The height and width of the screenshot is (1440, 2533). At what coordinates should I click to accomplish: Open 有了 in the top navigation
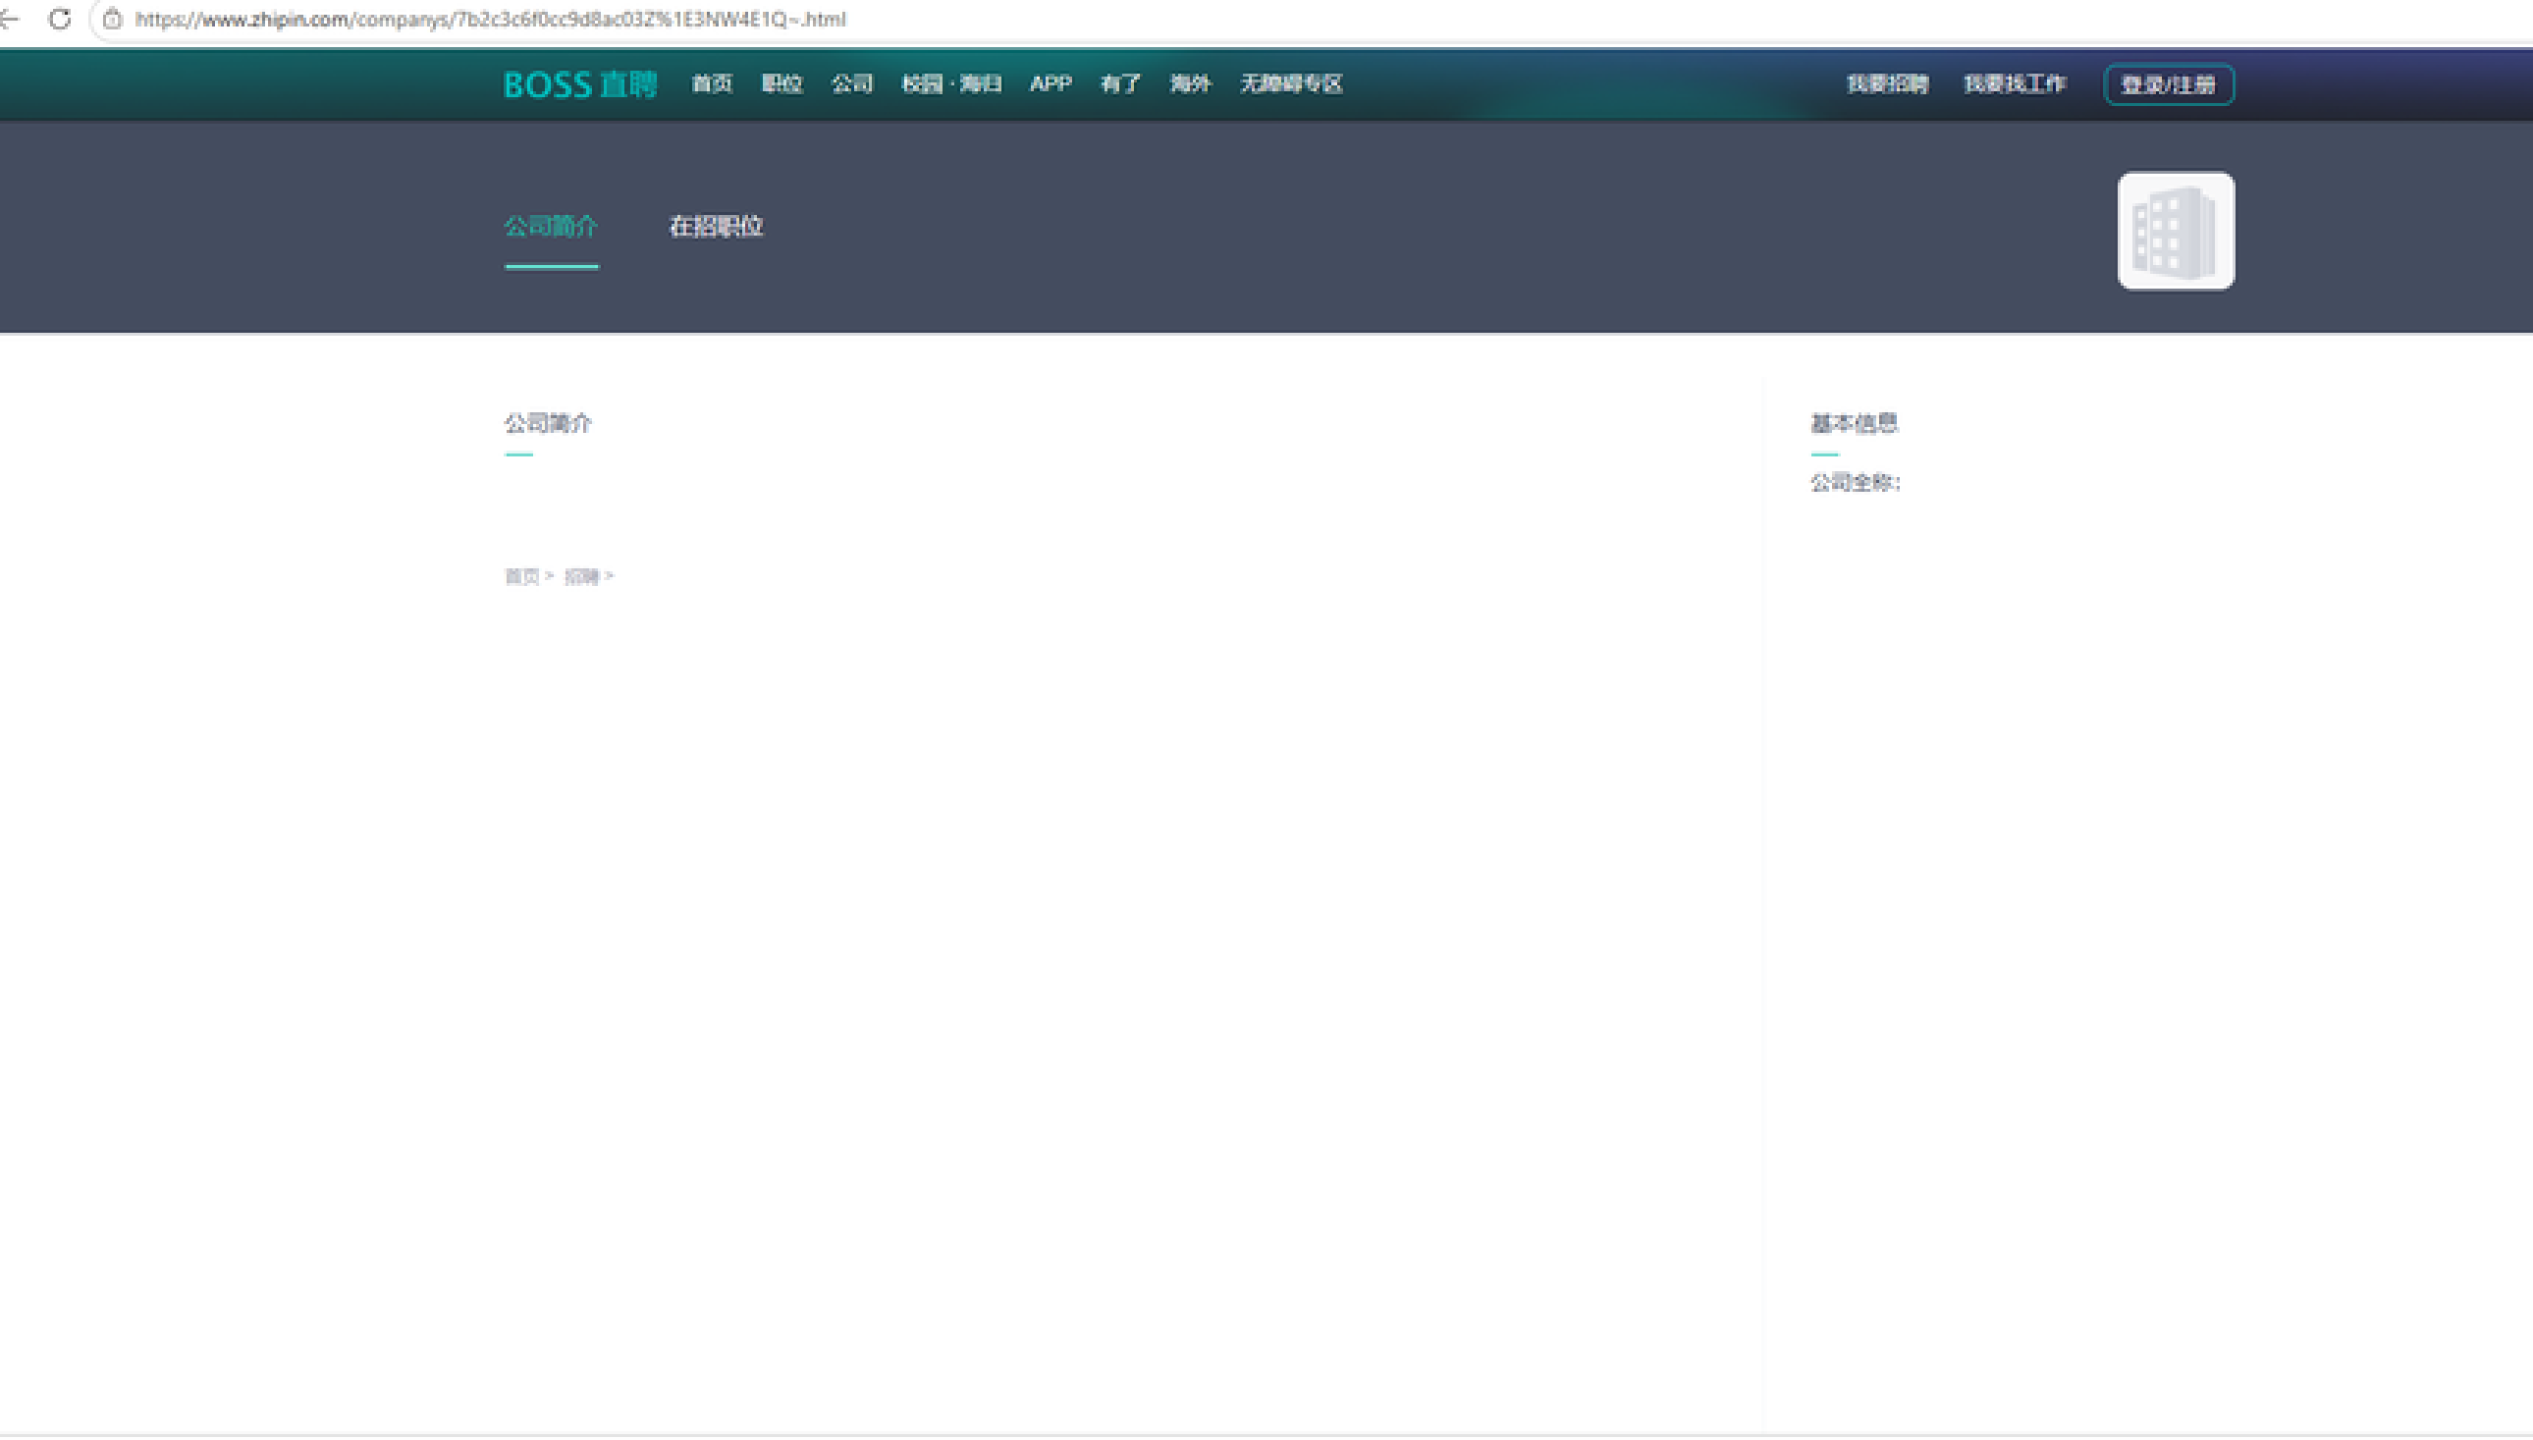(1120, 84)
